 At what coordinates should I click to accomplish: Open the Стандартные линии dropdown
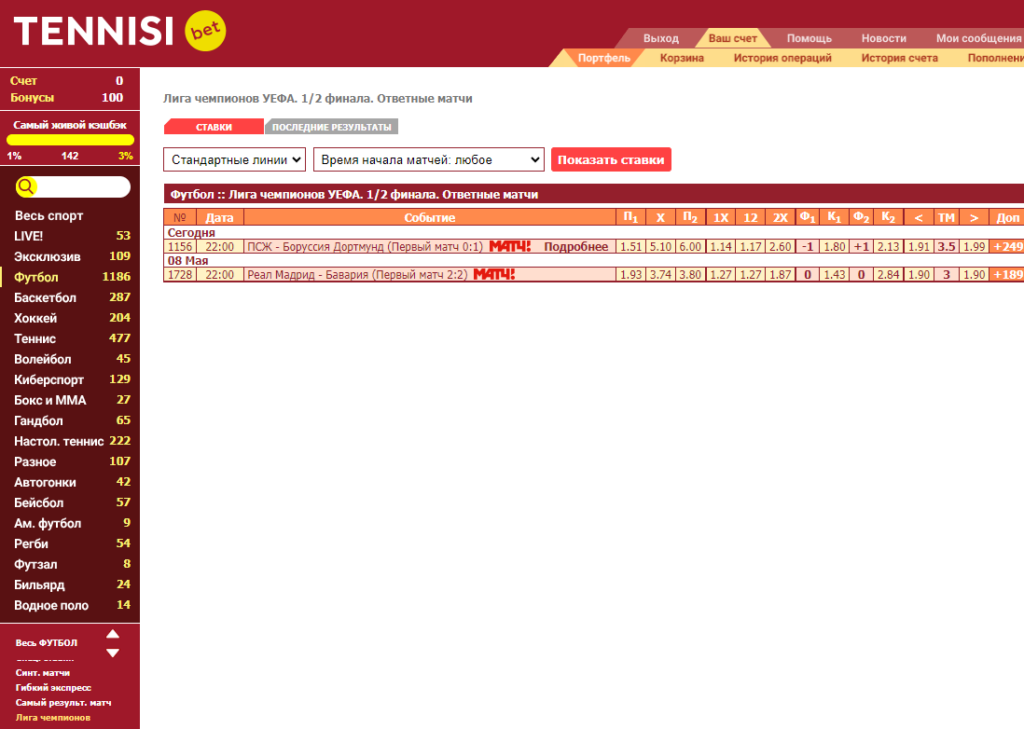click(234, 159)
